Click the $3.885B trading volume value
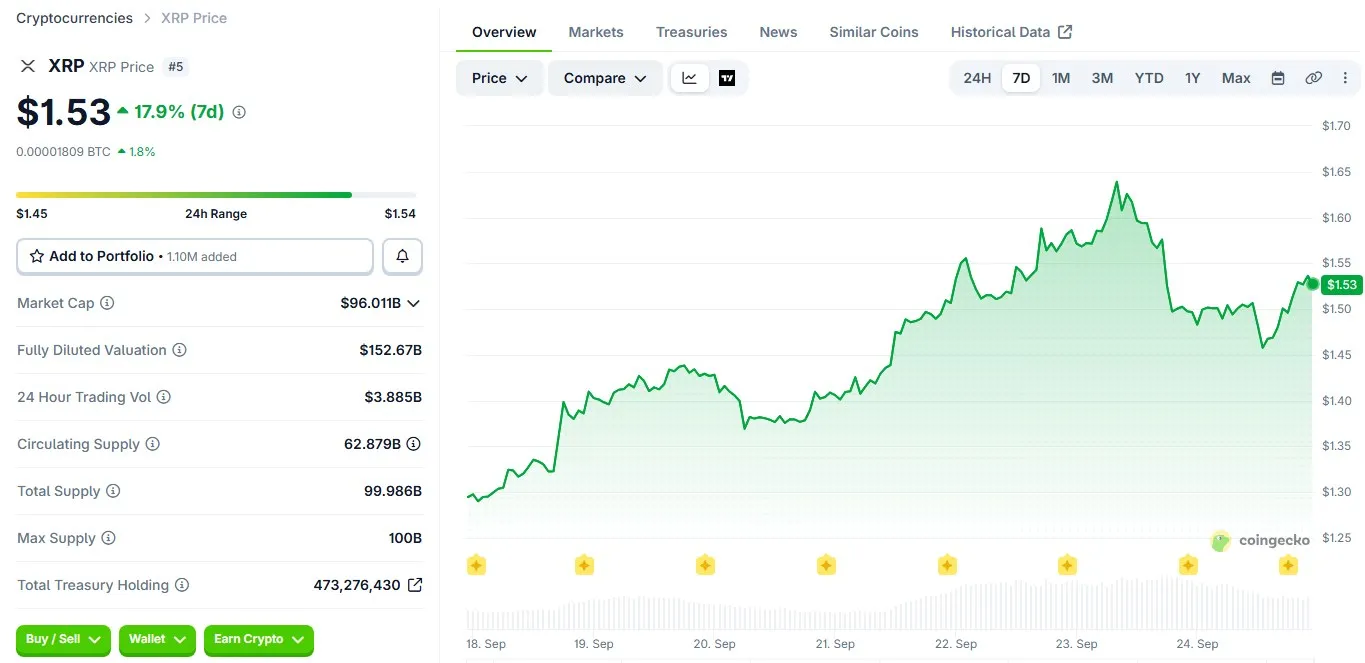Screen dimensions: 1365x663 coord(393,397)
